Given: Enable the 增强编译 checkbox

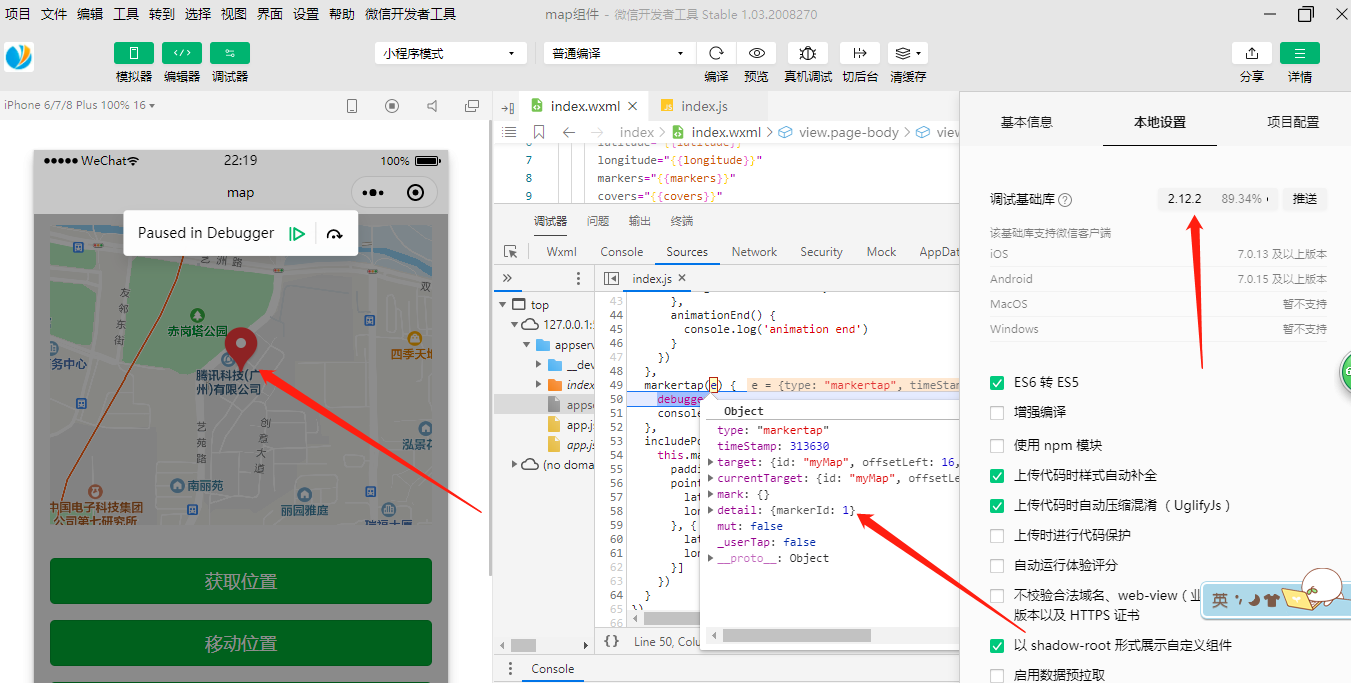Looking at the screenshot, I should (997, 412).
